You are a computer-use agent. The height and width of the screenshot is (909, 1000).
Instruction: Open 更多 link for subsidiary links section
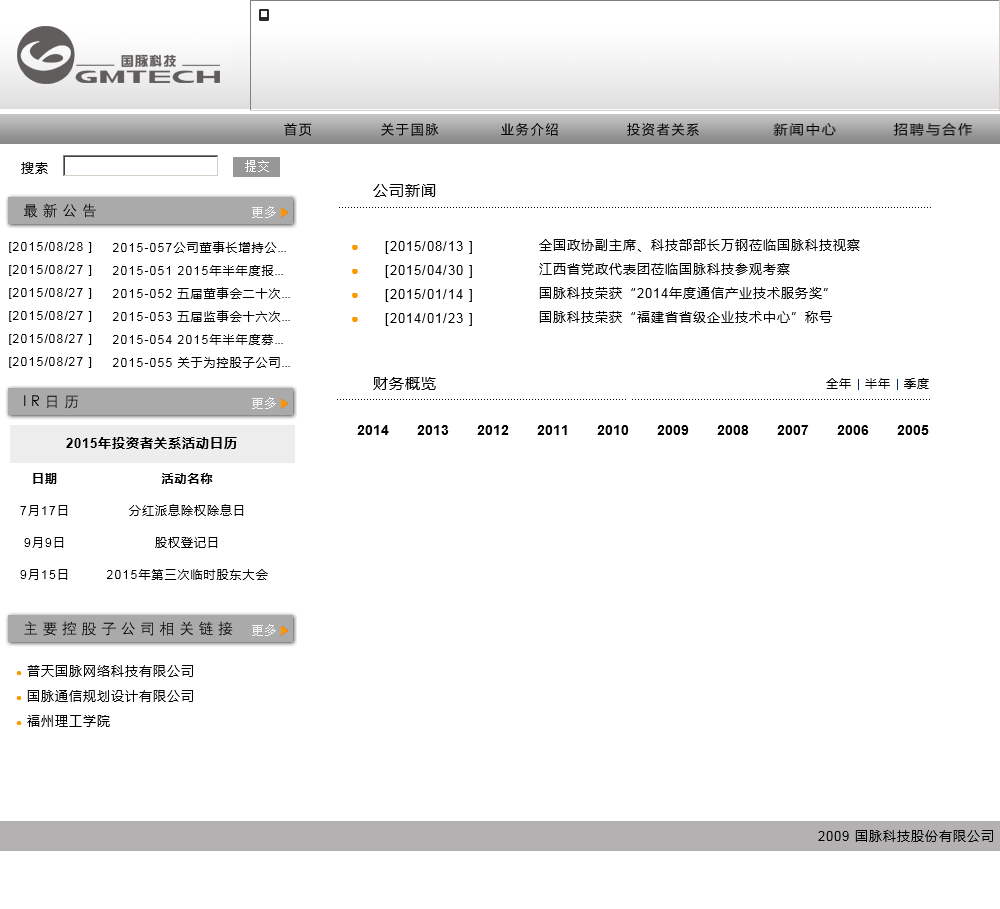click(263, 630)
